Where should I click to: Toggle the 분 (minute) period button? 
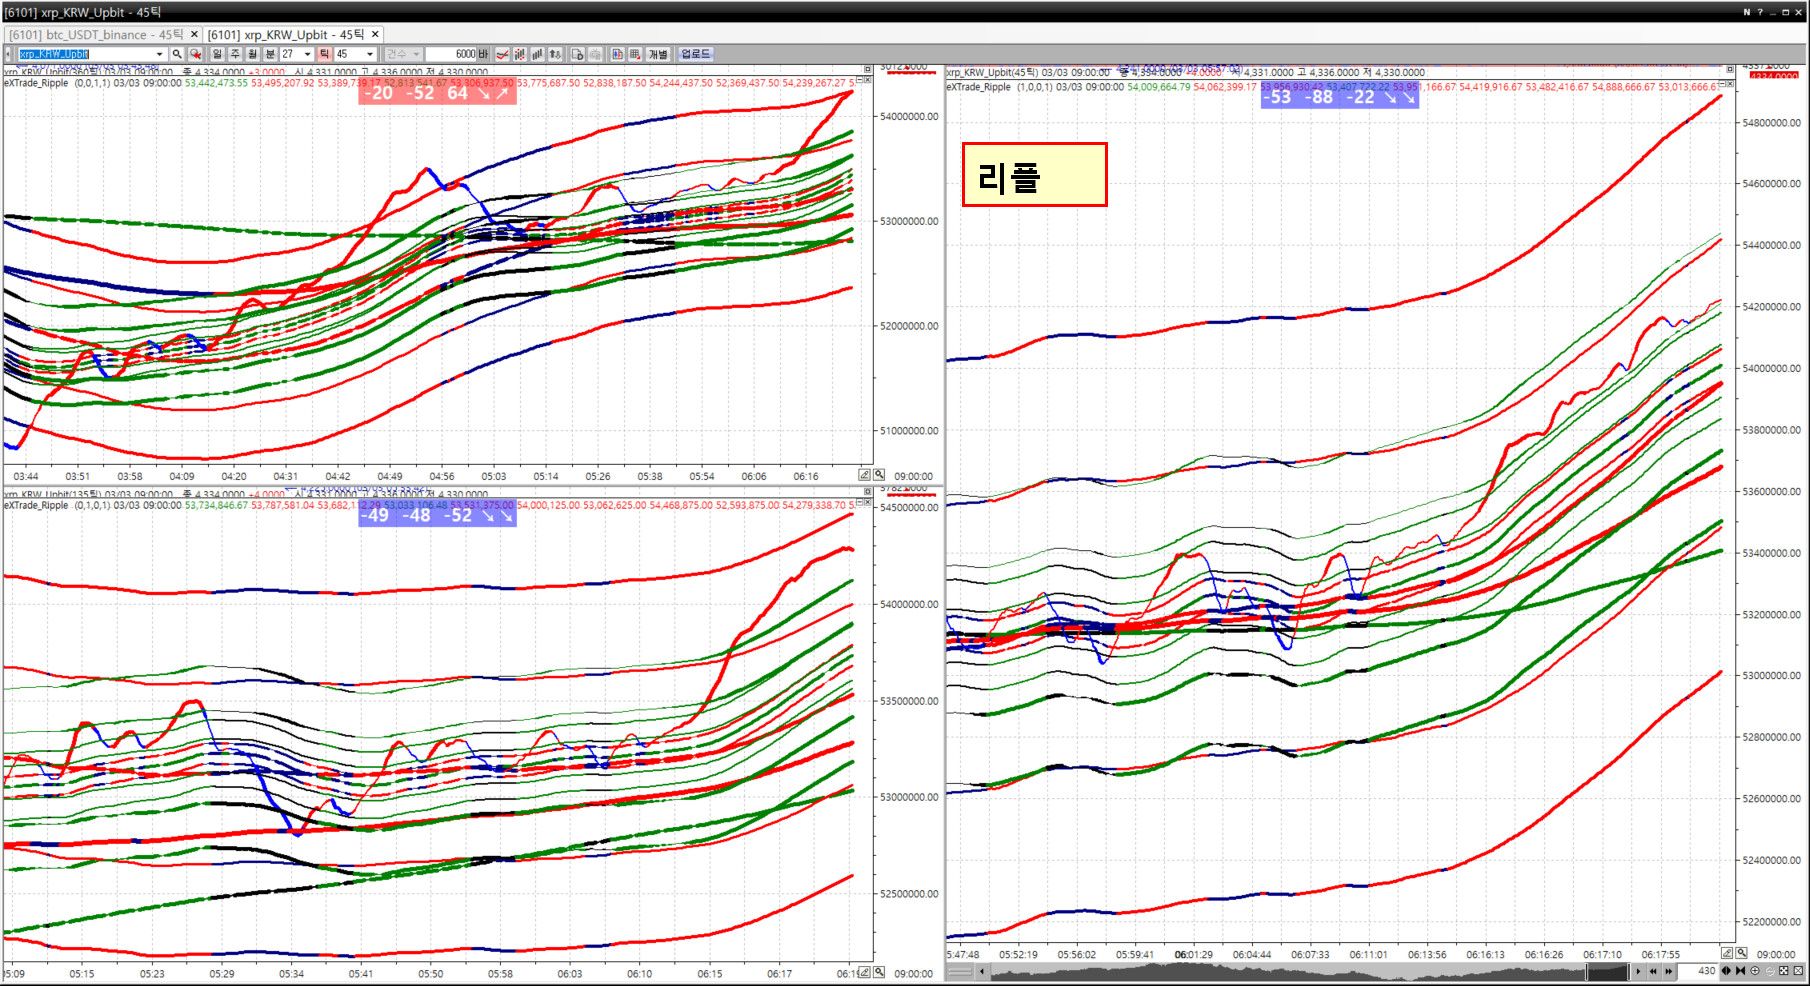point(269,54)
